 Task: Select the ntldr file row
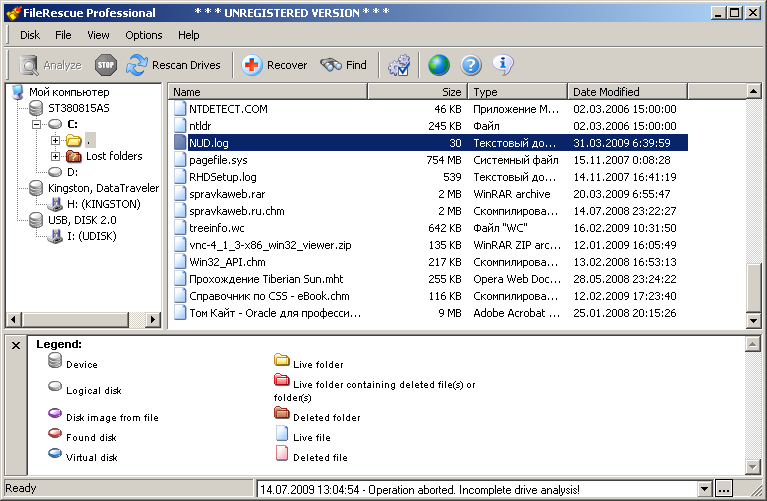pos(429,126)
